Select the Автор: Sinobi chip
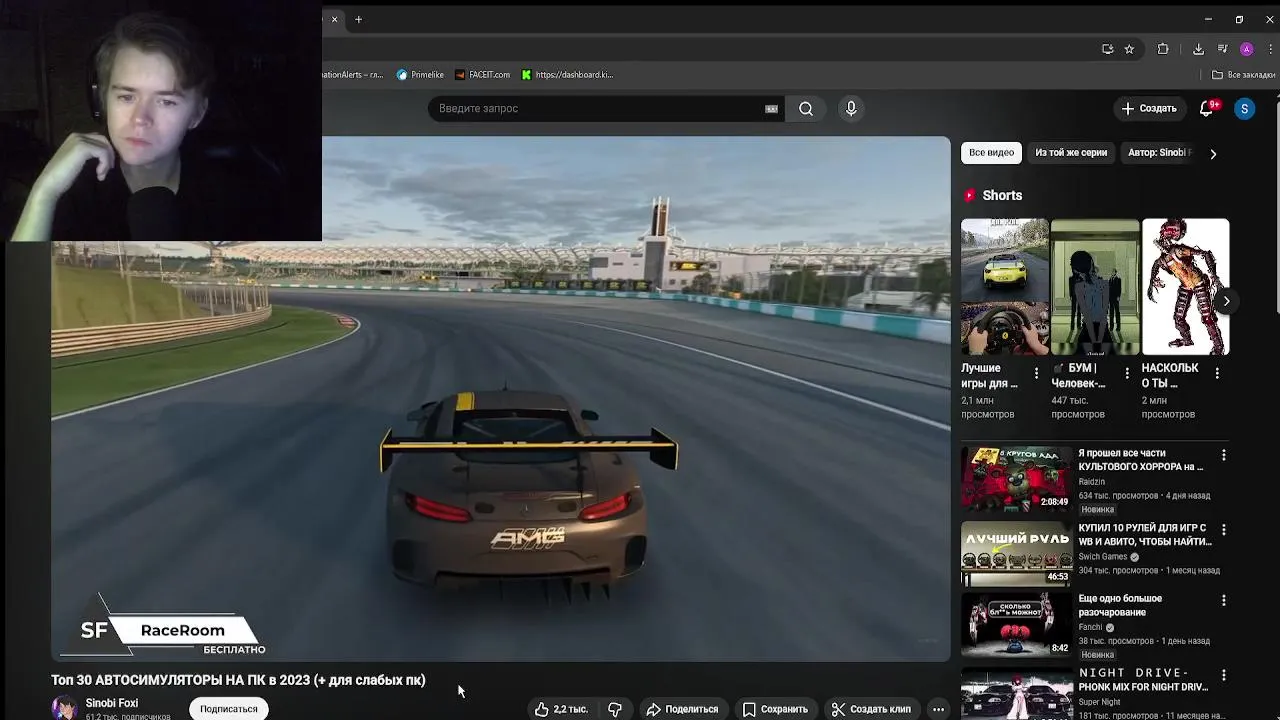This screenshot has width=1280, height=720. tap(1158, 153)
